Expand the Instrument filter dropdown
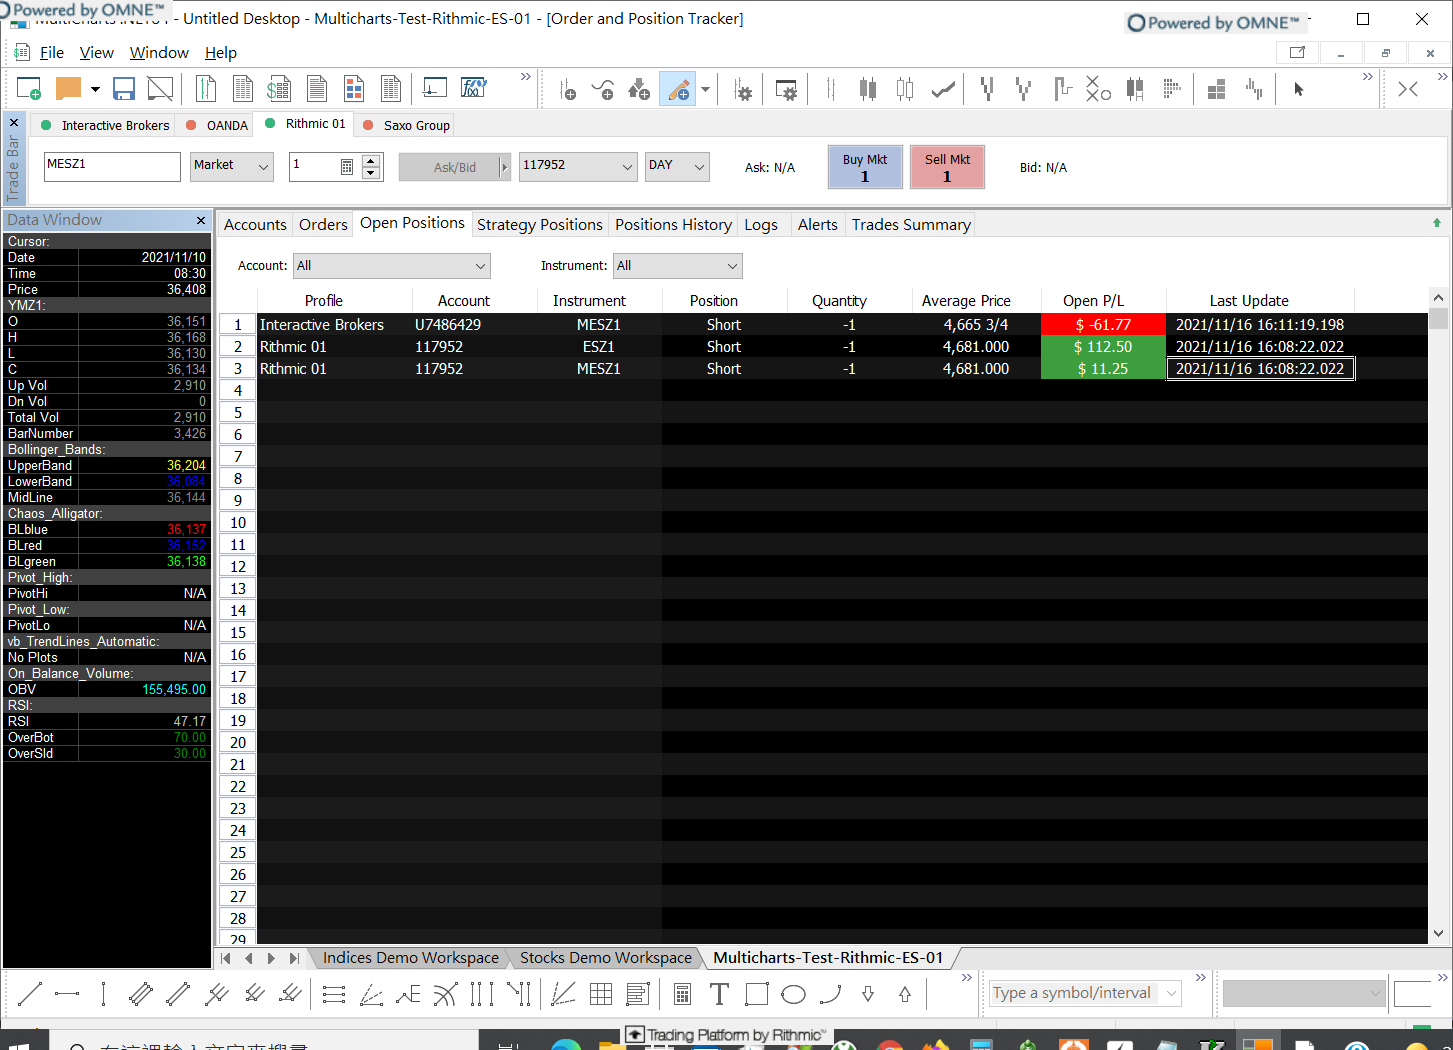1453x1050 pixels. pyautogui.click(x=678, y=266)
